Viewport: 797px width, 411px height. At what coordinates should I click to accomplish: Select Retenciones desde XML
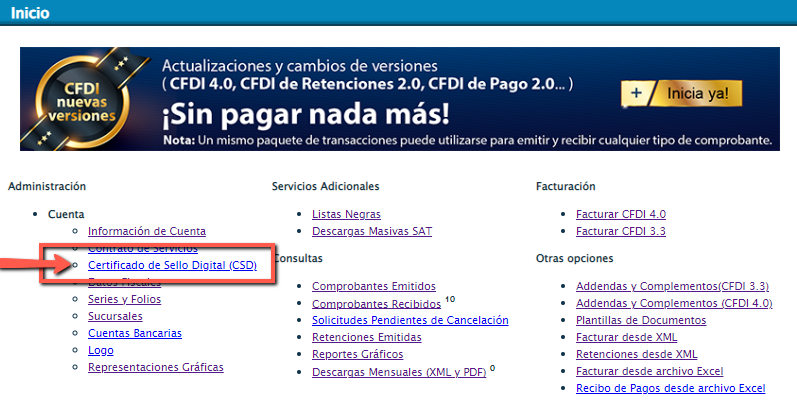[636, 354]
